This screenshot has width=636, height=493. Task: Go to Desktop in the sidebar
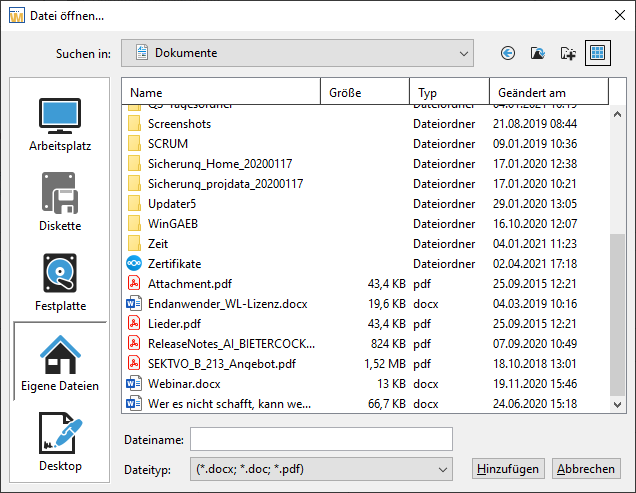60,442
